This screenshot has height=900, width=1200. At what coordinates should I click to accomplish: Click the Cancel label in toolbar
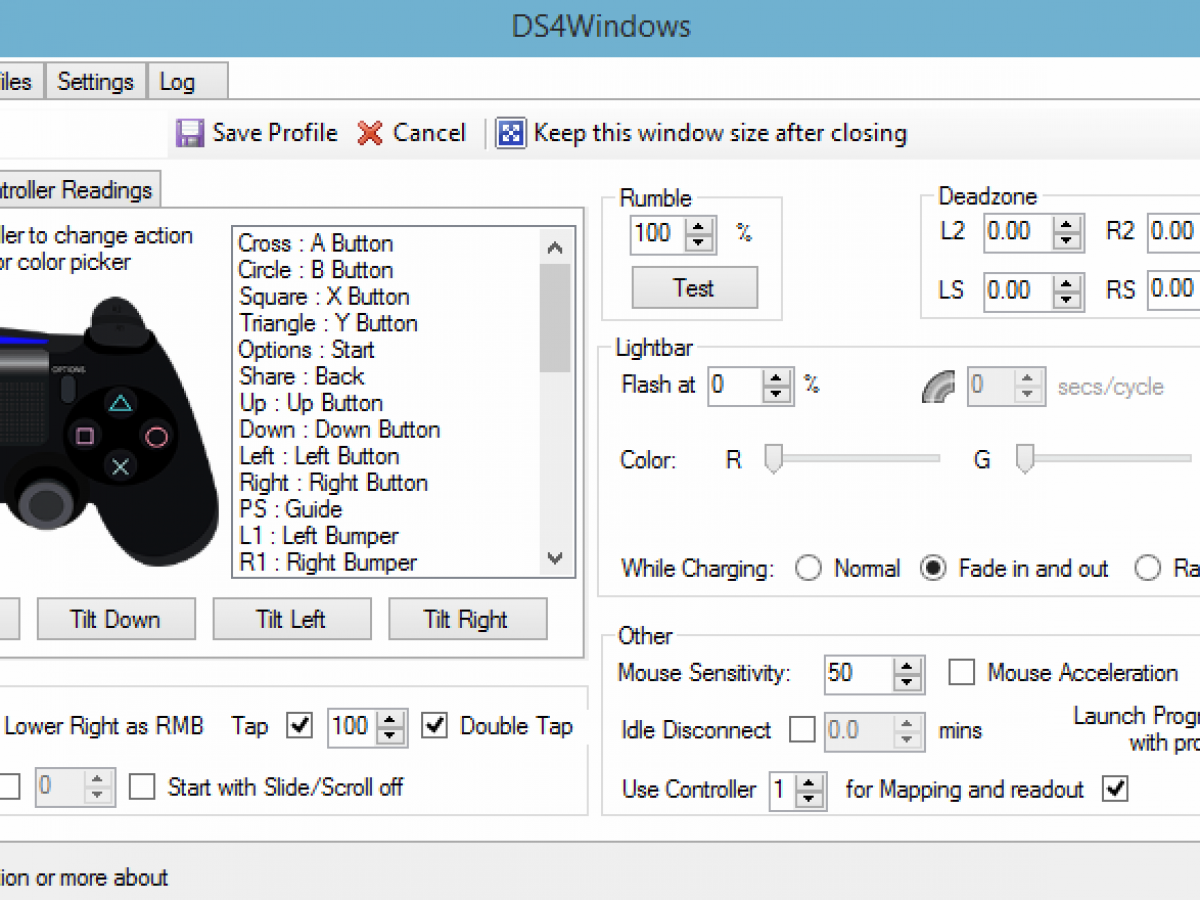pyautogui.click(x=429, y=133)
